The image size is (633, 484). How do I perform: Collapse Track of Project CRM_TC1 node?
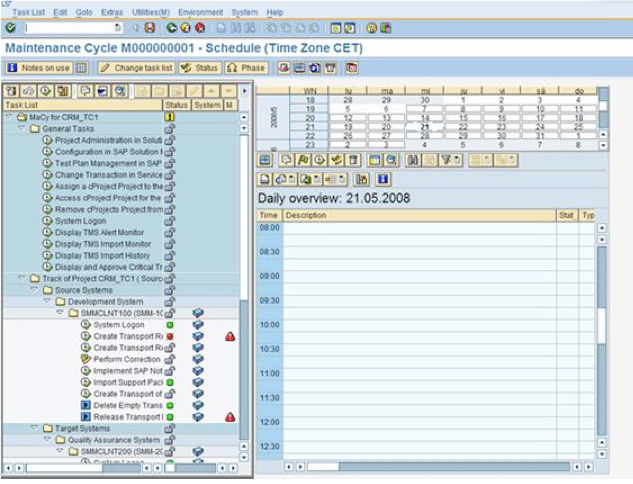click(22, 278)
